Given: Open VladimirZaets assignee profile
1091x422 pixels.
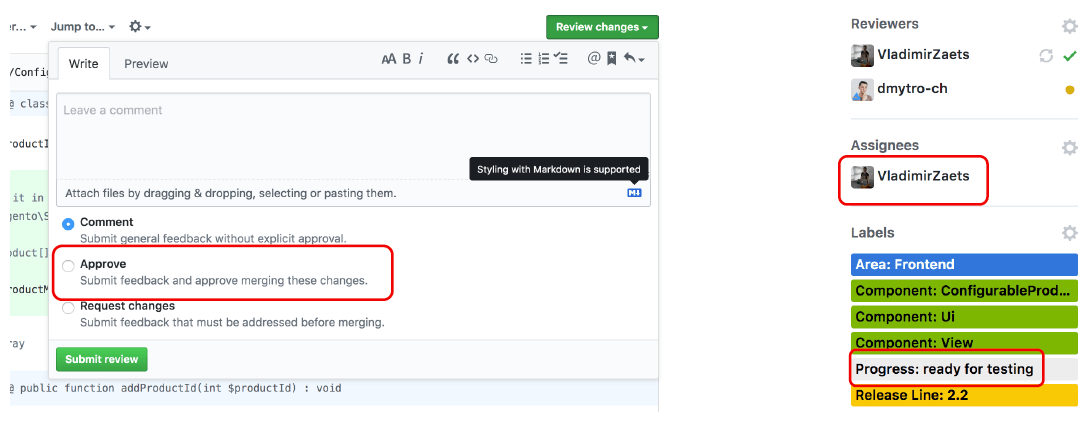Looking at the screenshot, I should [x=923, y=176].
